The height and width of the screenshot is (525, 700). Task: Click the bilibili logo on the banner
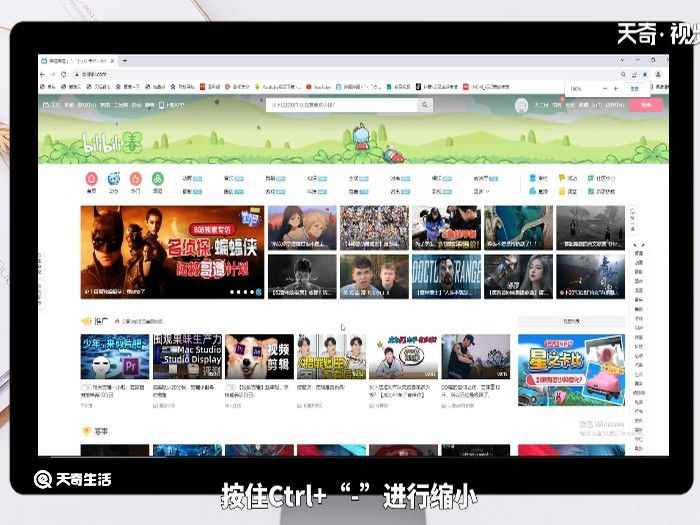(x=111, y=143)
